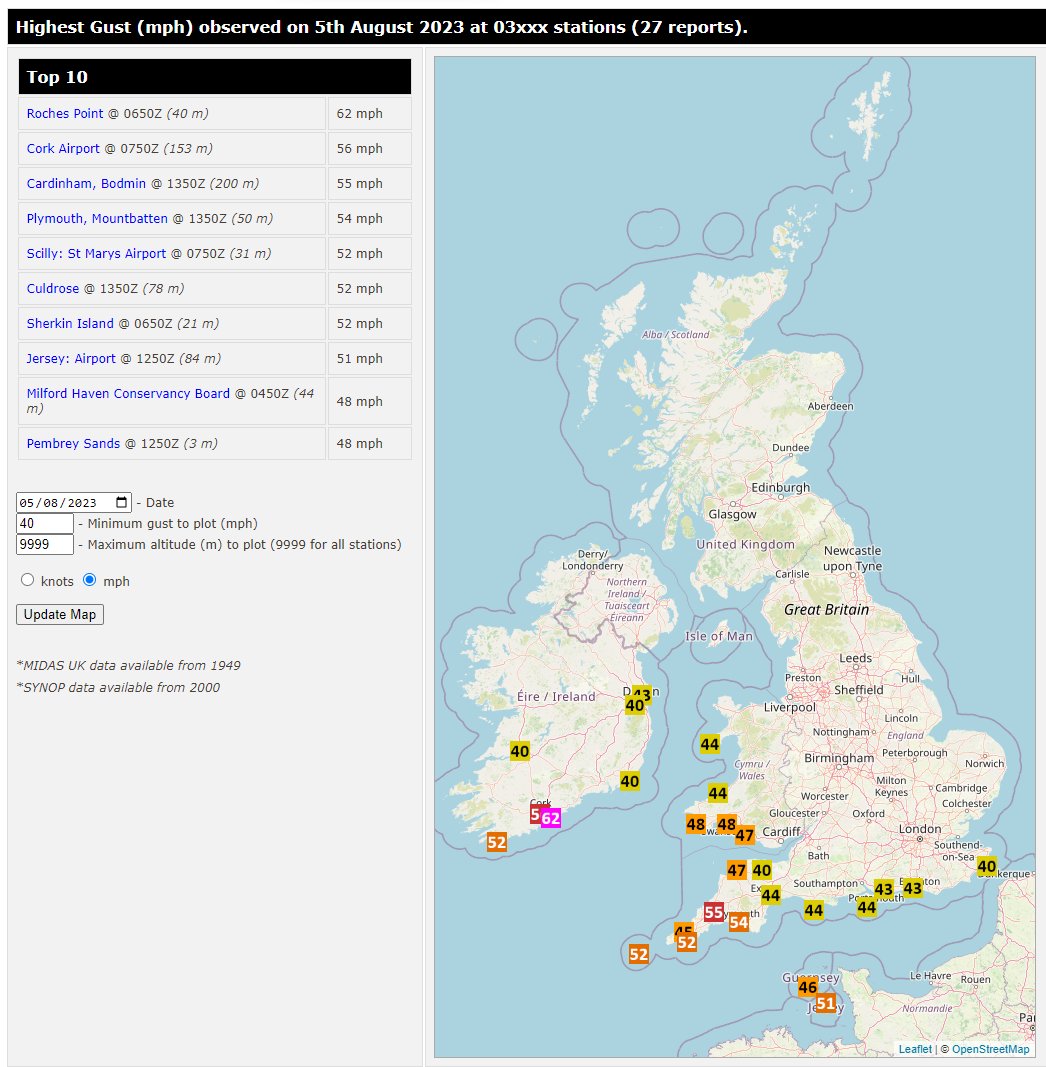Open the Cork Airport station link
This screenshot has width=1046, height=1067.
[63, 148]
